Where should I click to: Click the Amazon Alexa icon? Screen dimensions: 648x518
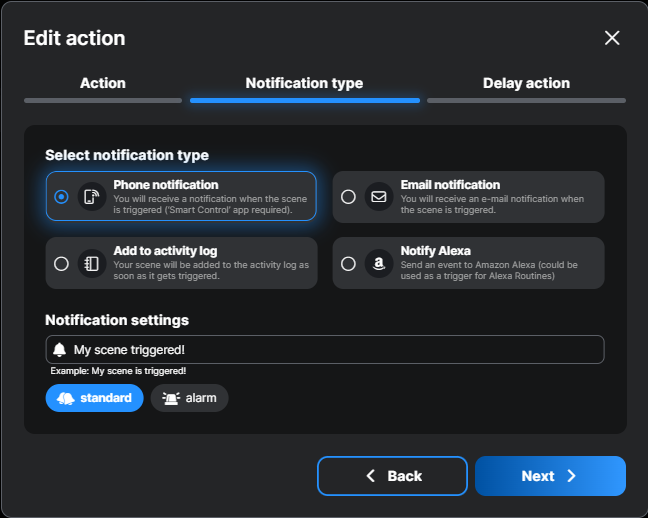click(379, 263)
